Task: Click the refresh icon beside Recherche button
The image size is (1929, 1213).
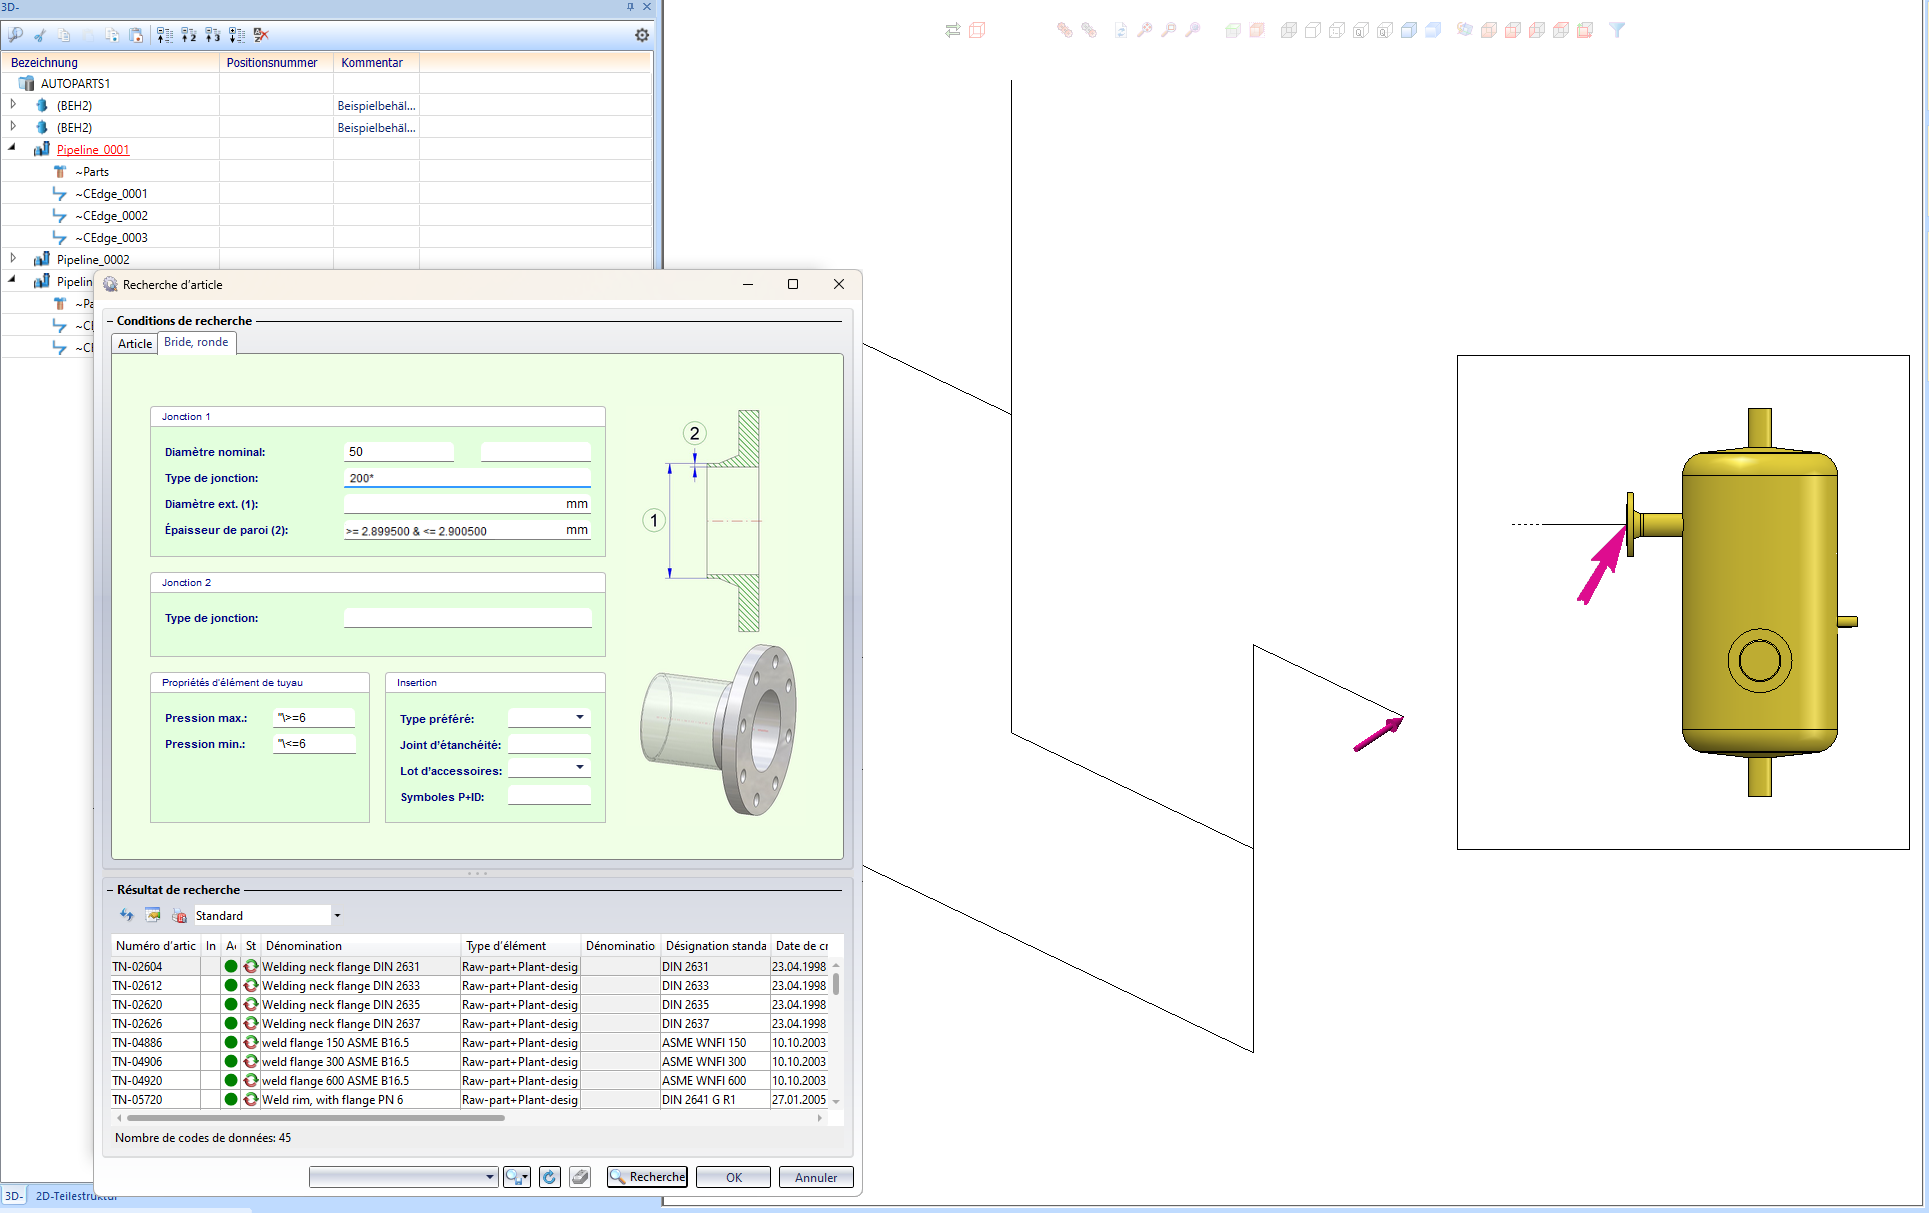Action: pyautogui.click(x=549, y=1177)
